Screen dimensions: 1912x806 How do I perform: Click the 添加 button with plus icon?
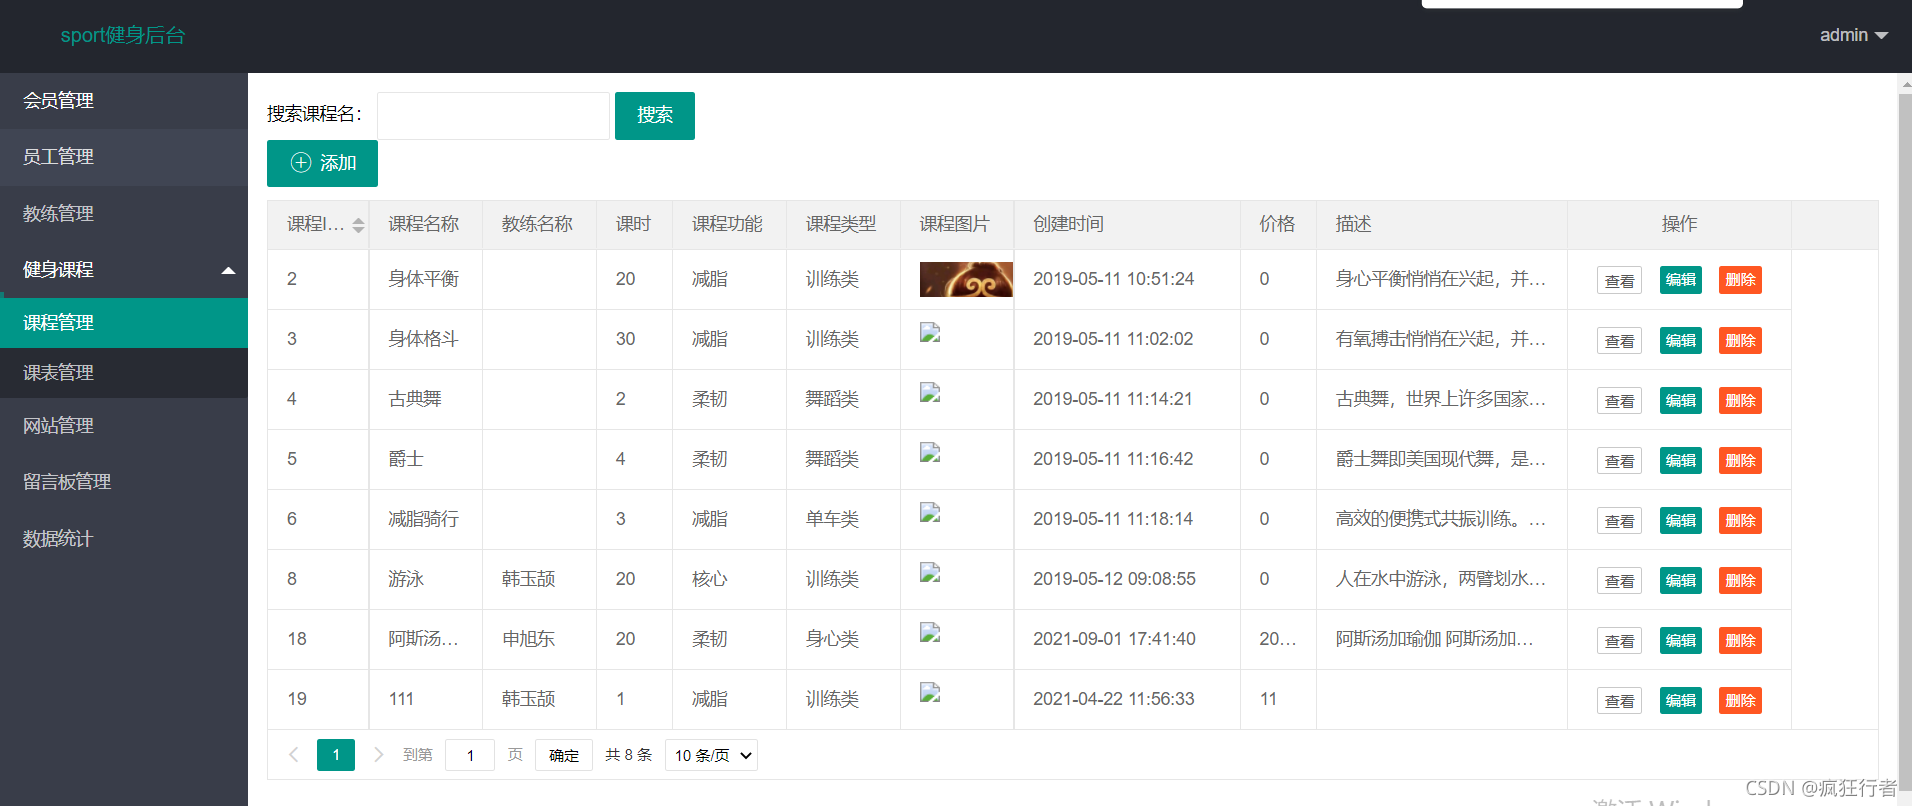click(322, 163)
